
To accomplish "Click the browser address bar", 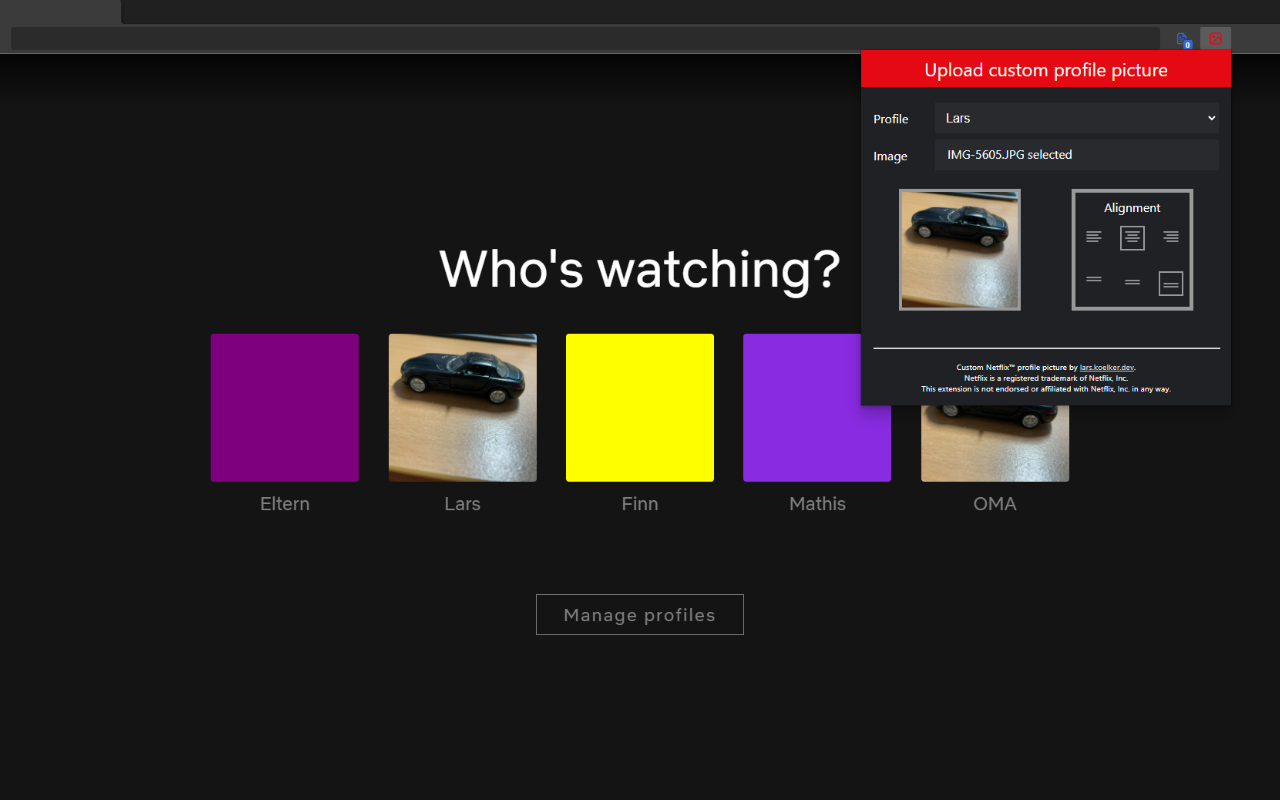I will pos(585,39).
